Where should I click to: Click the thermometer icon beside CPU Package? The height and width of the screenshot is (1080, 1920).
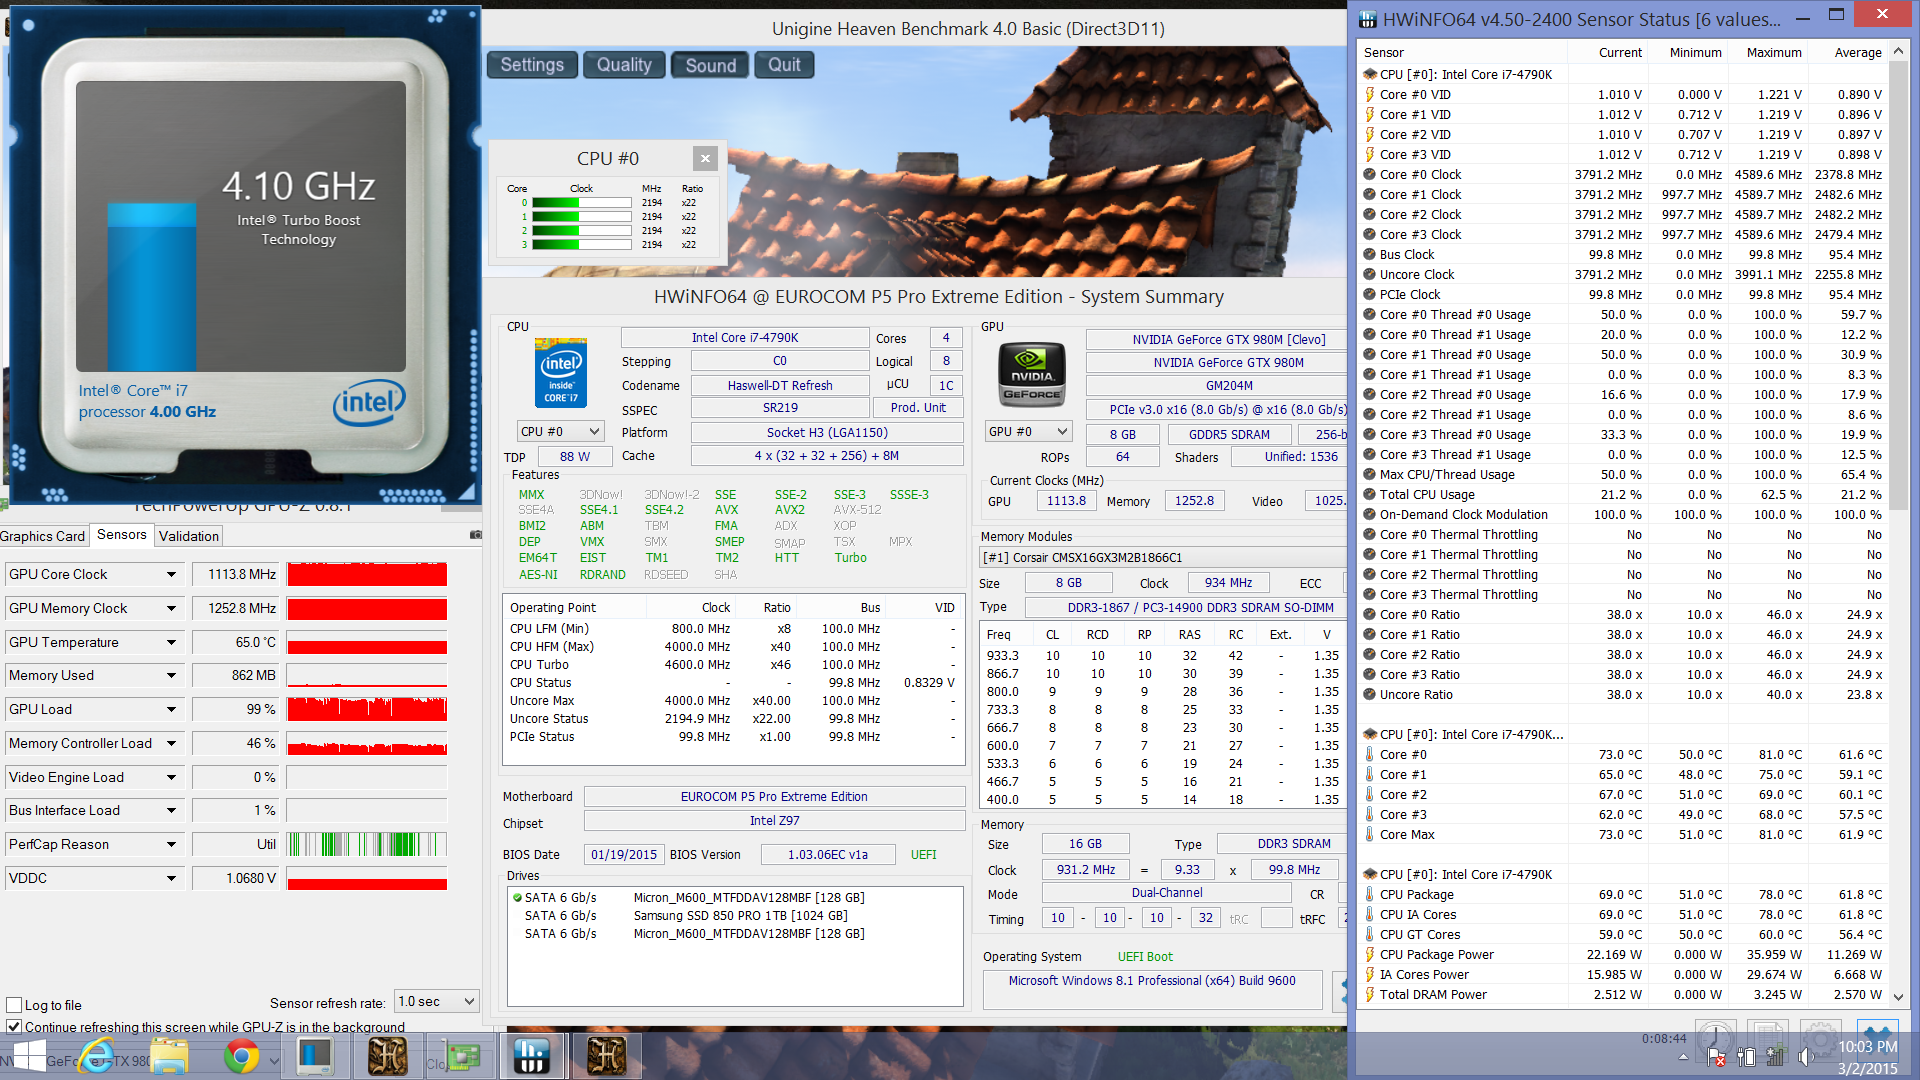click(1370, 894)
